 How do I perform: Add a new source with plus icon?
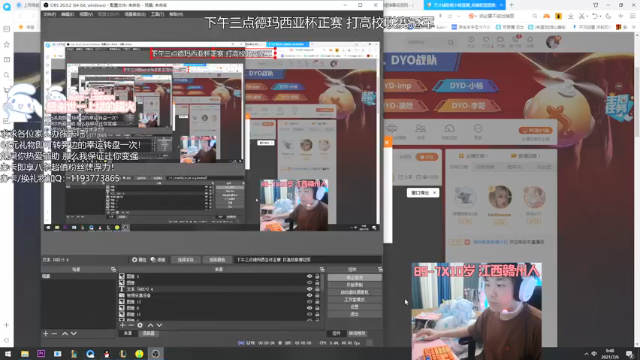[x=122, y=325]
